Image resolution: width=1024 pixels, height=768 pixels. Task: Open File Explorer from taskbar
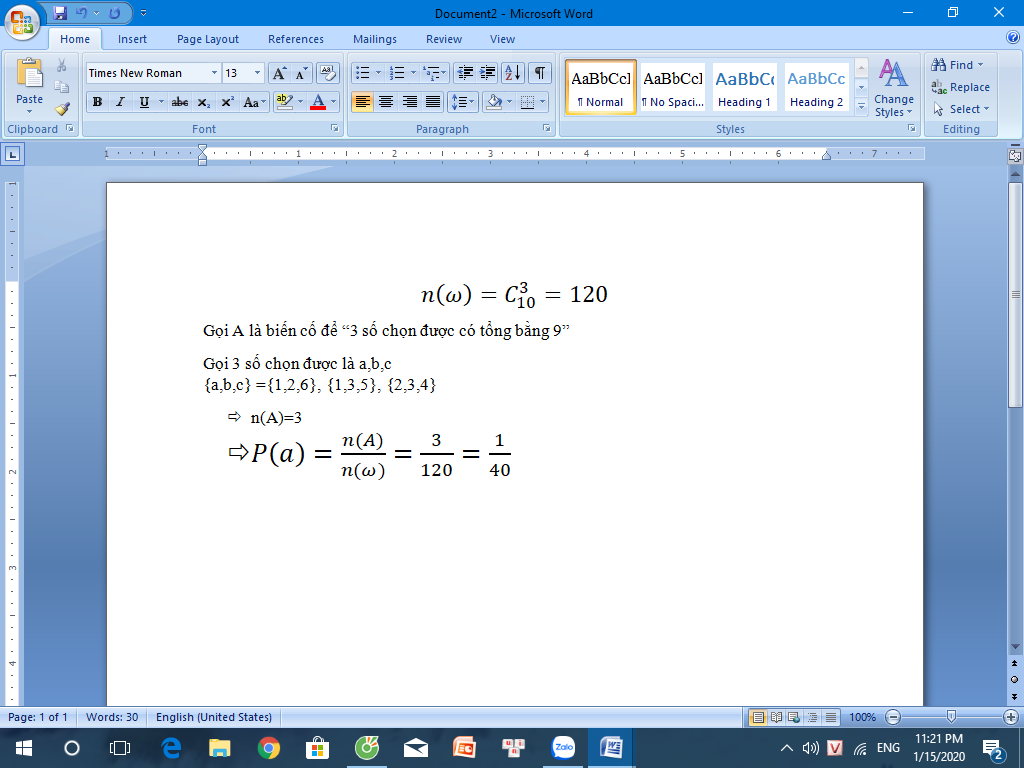pos(220,748)
